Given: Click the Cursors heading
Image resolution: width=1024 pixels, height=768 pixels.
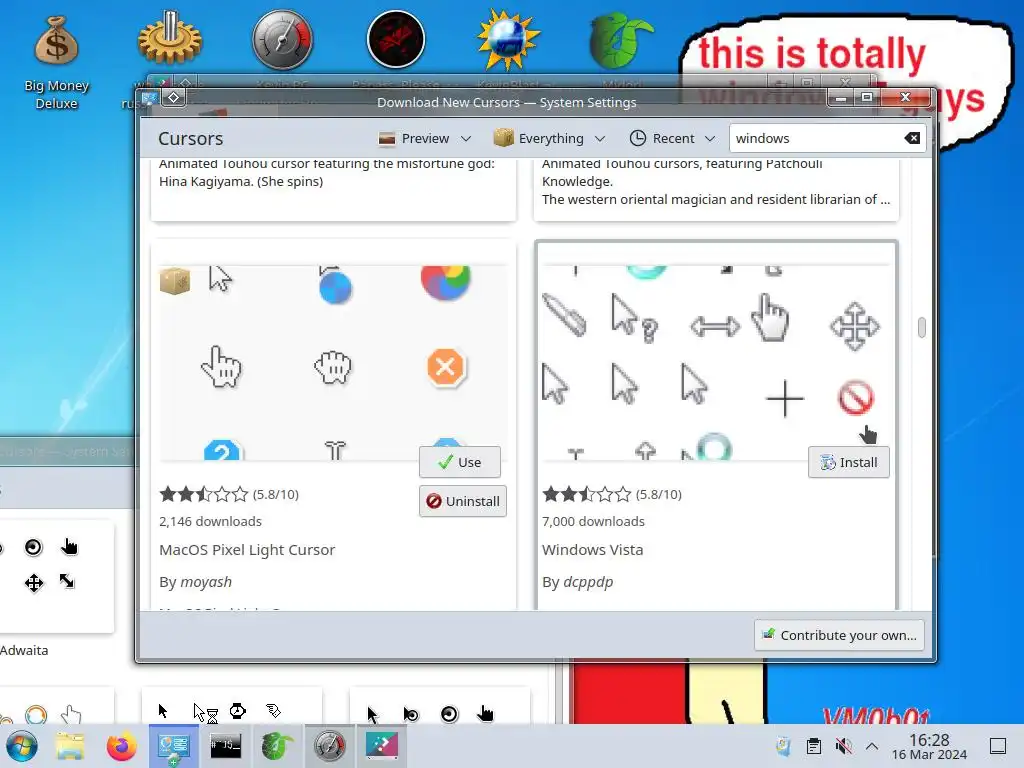Looking at the screenshot, I should point(191,138).
